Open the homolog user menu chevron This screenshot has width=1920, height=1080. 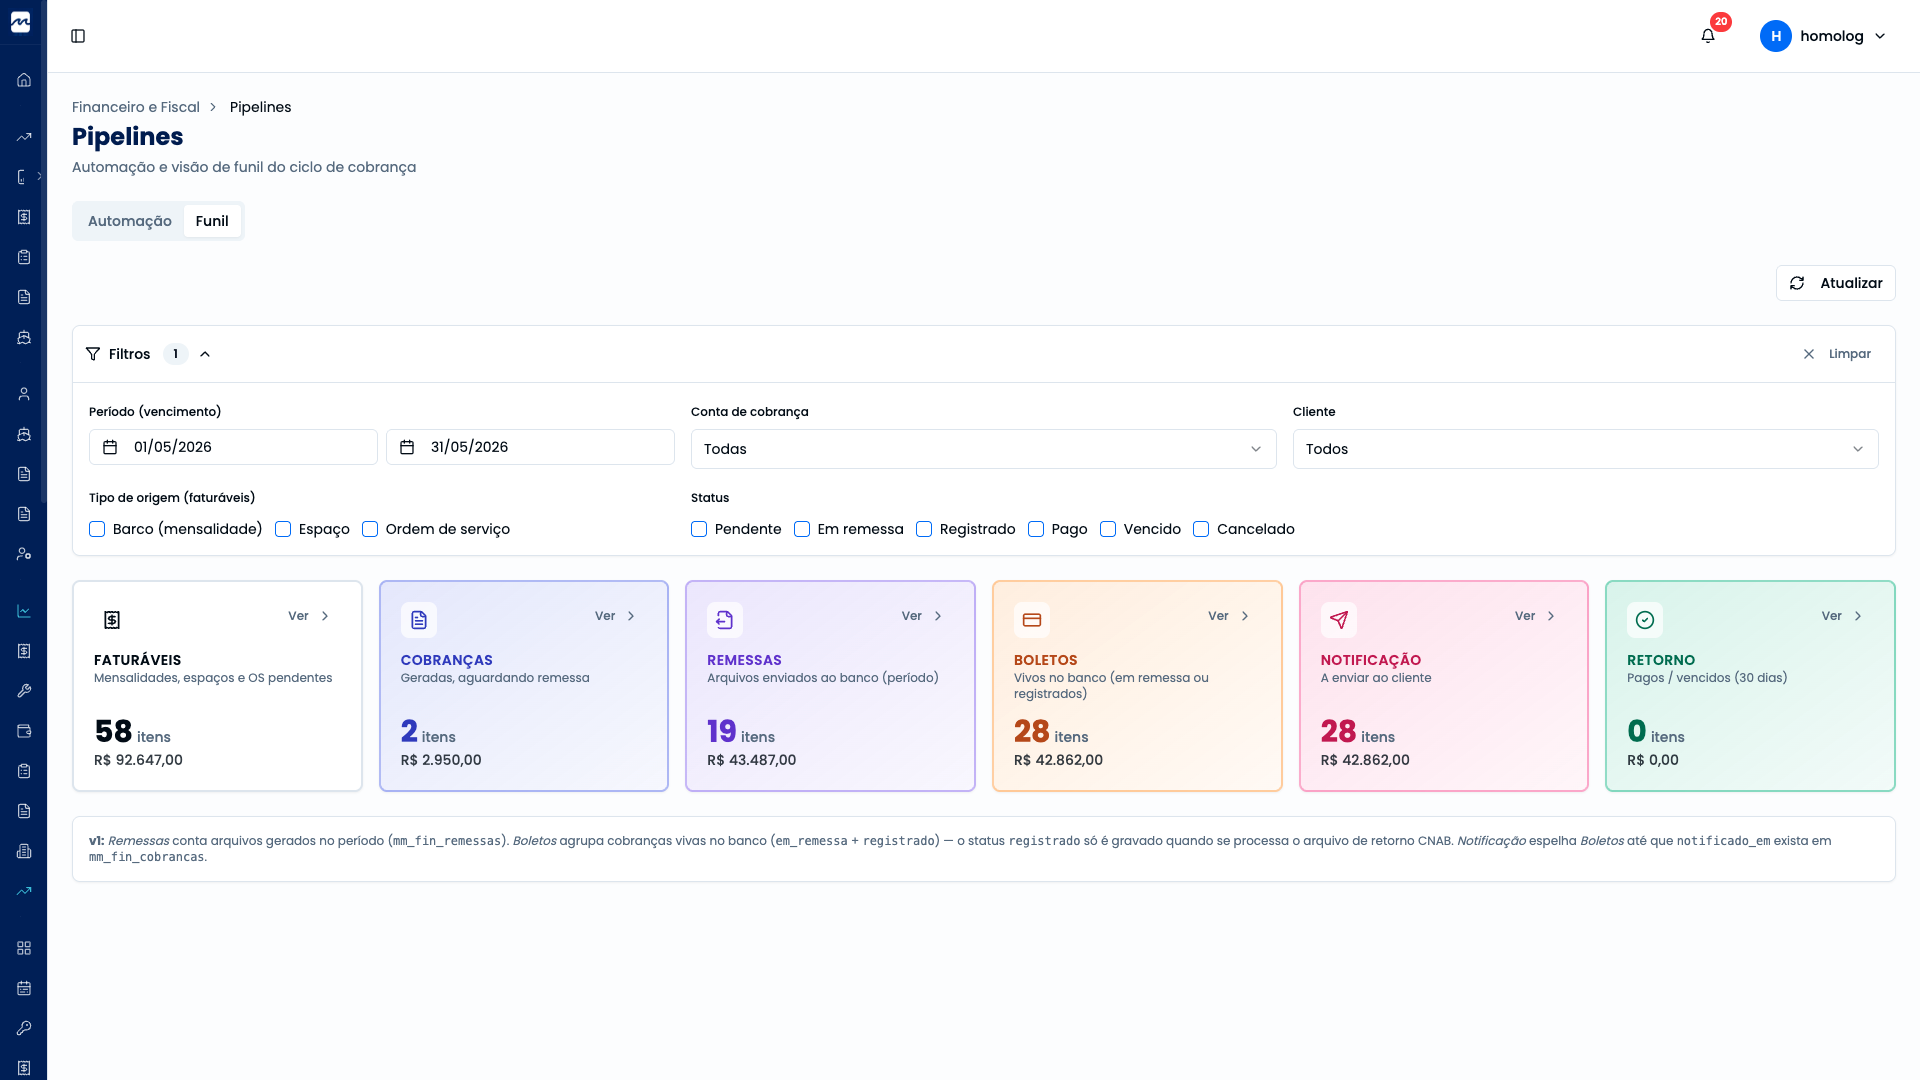coord(1880,36)
